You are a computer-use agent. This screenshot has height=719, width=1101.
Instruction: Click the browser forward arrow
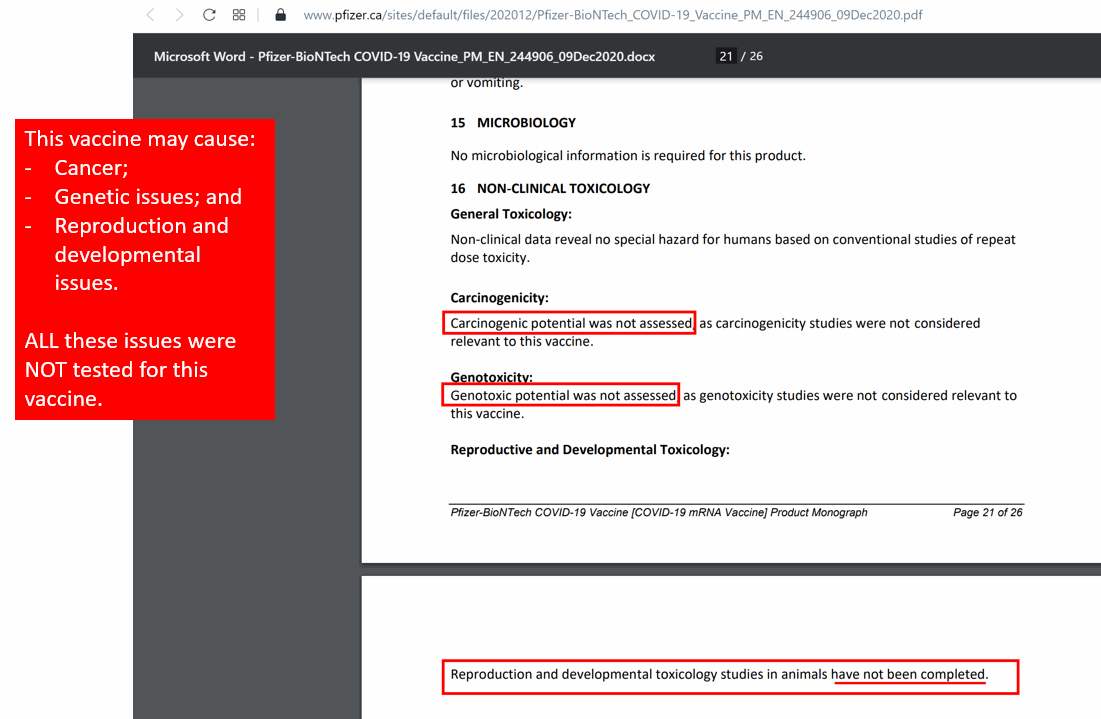(x=180, y=15)
